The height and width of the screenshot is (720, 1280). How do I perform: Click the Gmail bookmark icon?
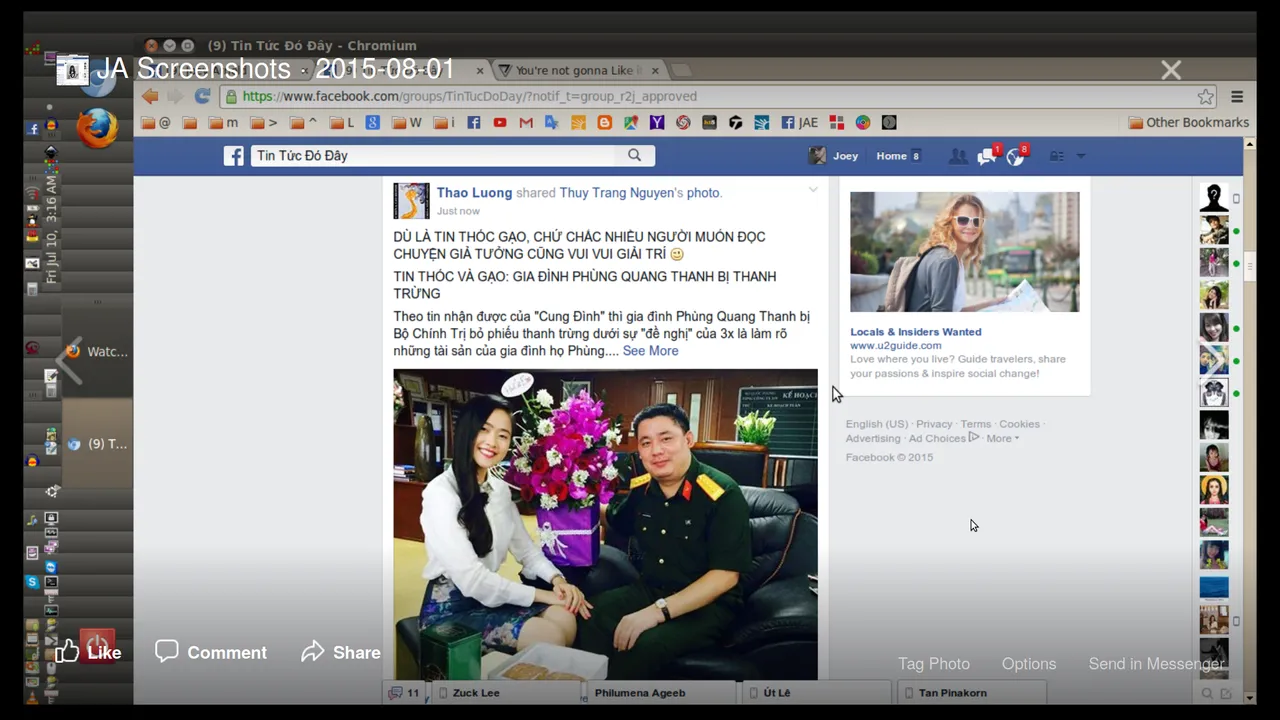click(526, 122)
